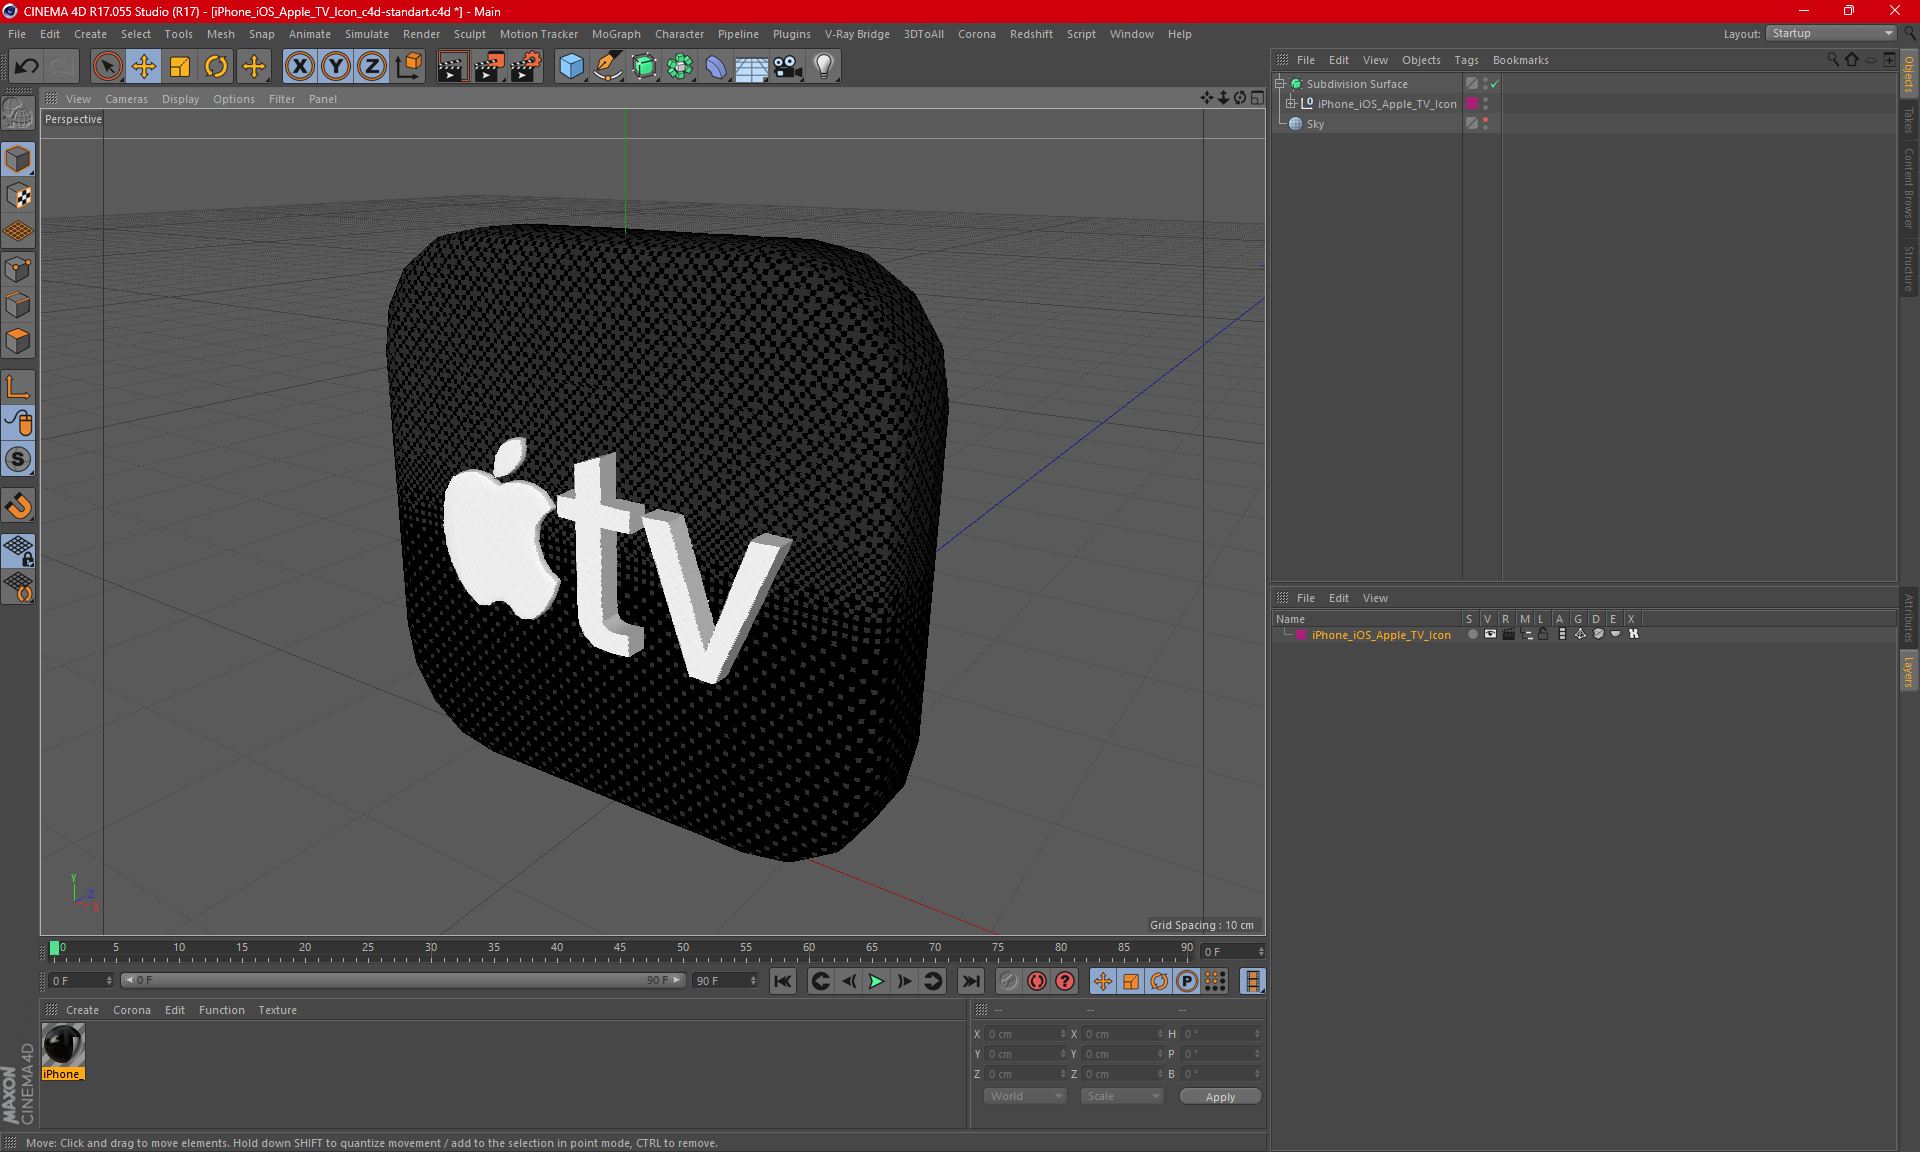Click stepper on current frame 0 F field
Viewport: 1920px width, 1152px height.
(1260, 951)
